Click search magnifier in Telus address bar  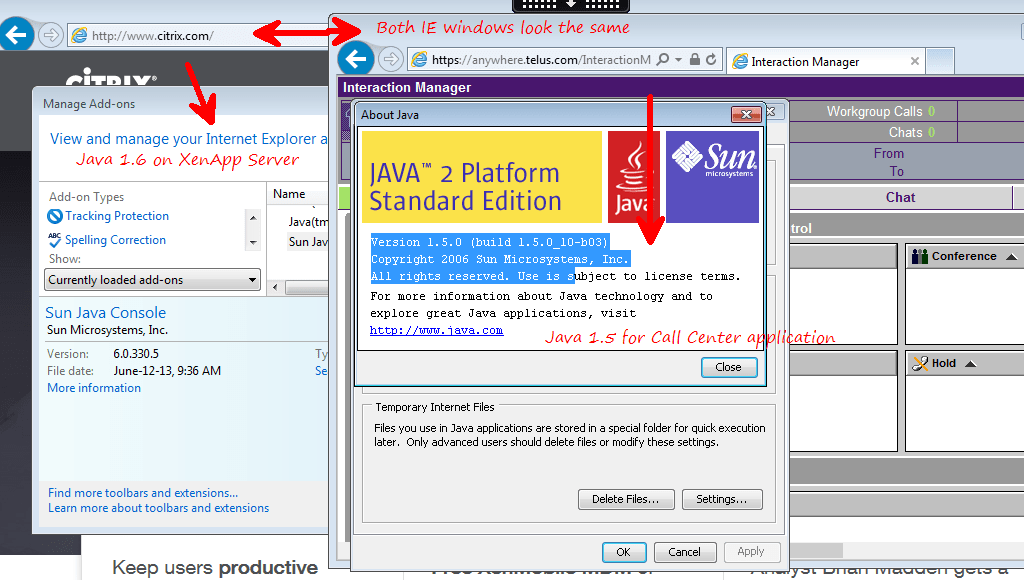pyautogui.click(x=663, y=59)
